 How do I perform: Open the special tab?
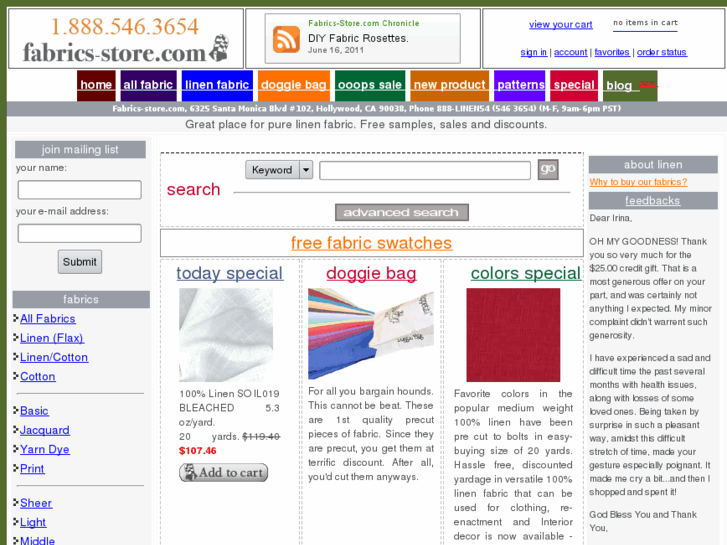click(x=574, y=85)
